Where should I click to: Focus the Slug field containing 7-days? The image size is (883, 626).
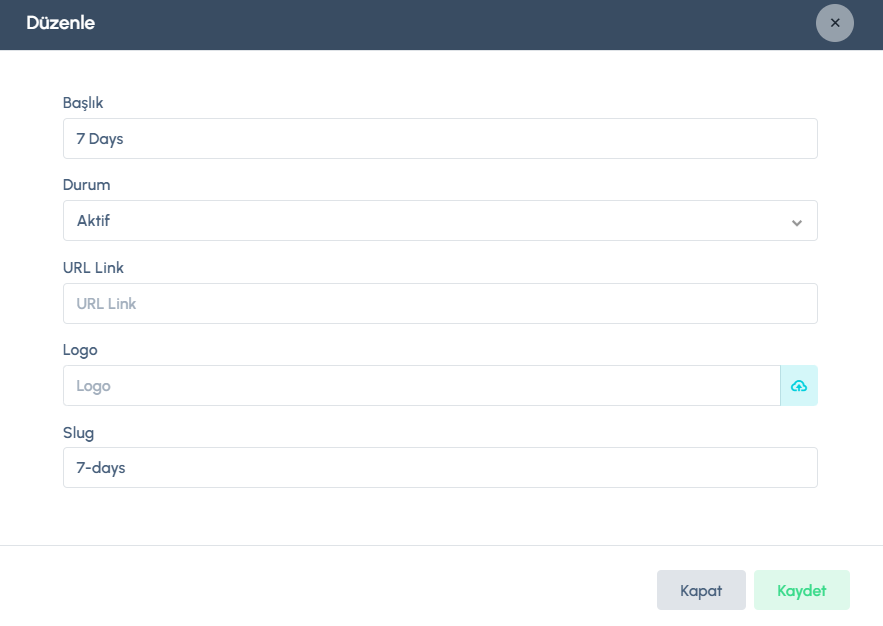pos(440,468)
